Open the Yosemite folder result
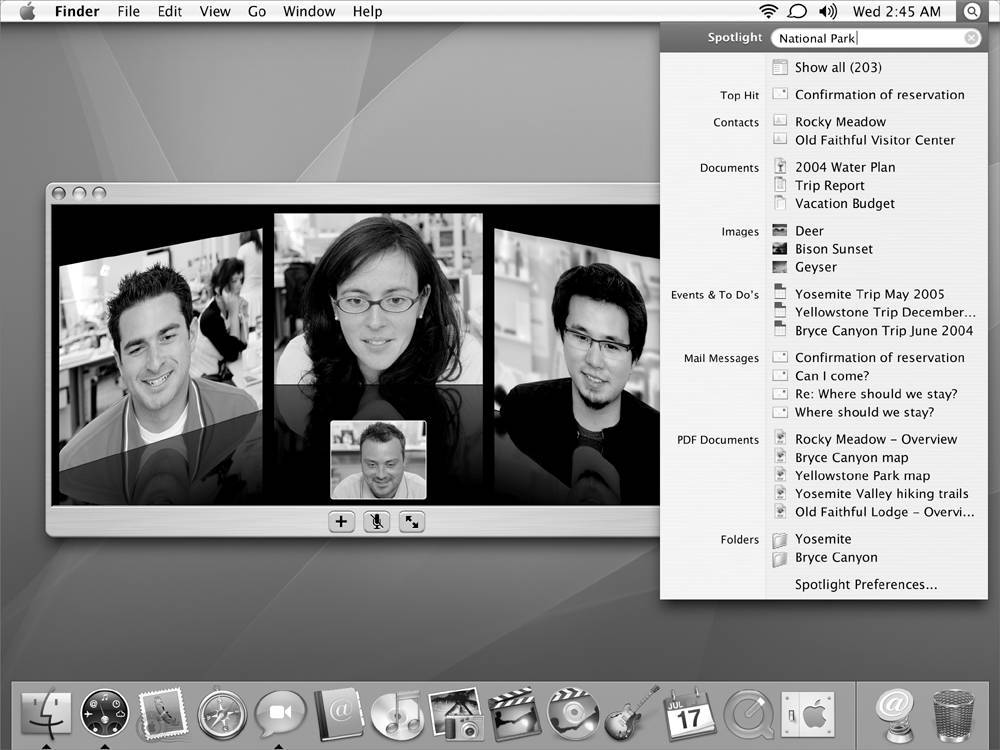1000x750 pixels. tap(822, 540)
